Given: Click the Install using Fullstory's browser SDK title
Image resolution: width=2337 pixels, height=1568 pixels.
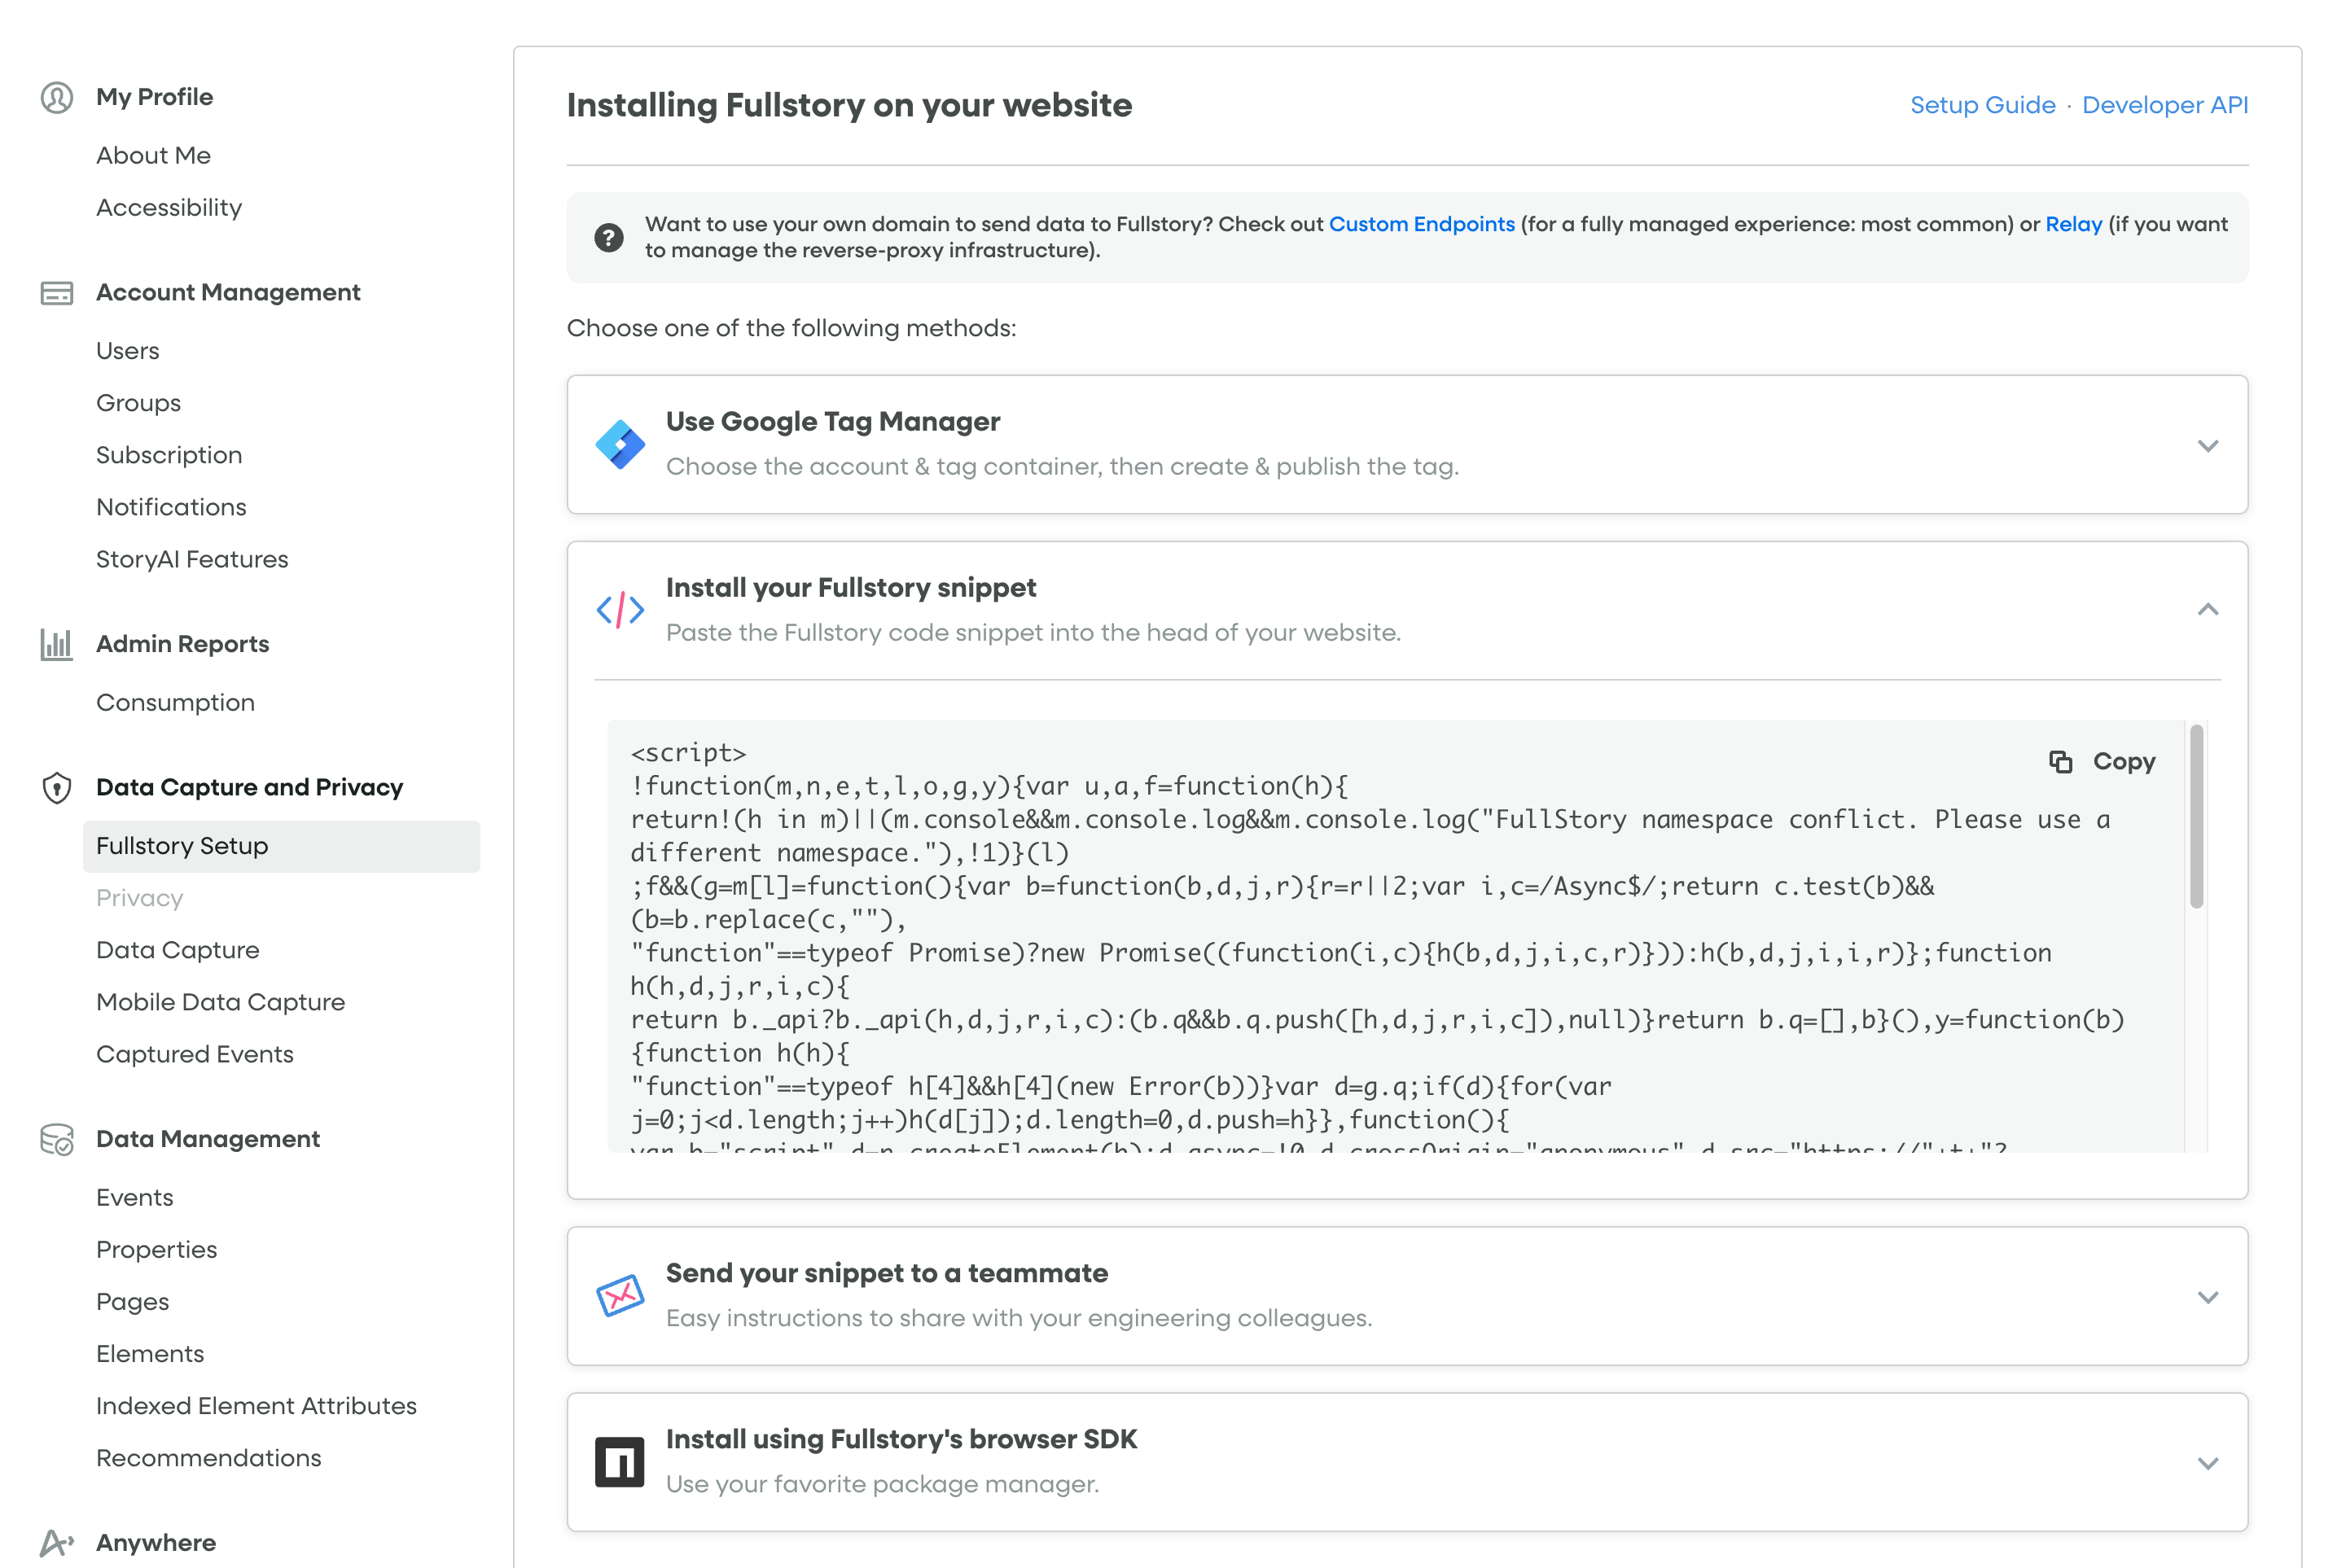Looking at the screenshot, I should tap(901, 1440).
